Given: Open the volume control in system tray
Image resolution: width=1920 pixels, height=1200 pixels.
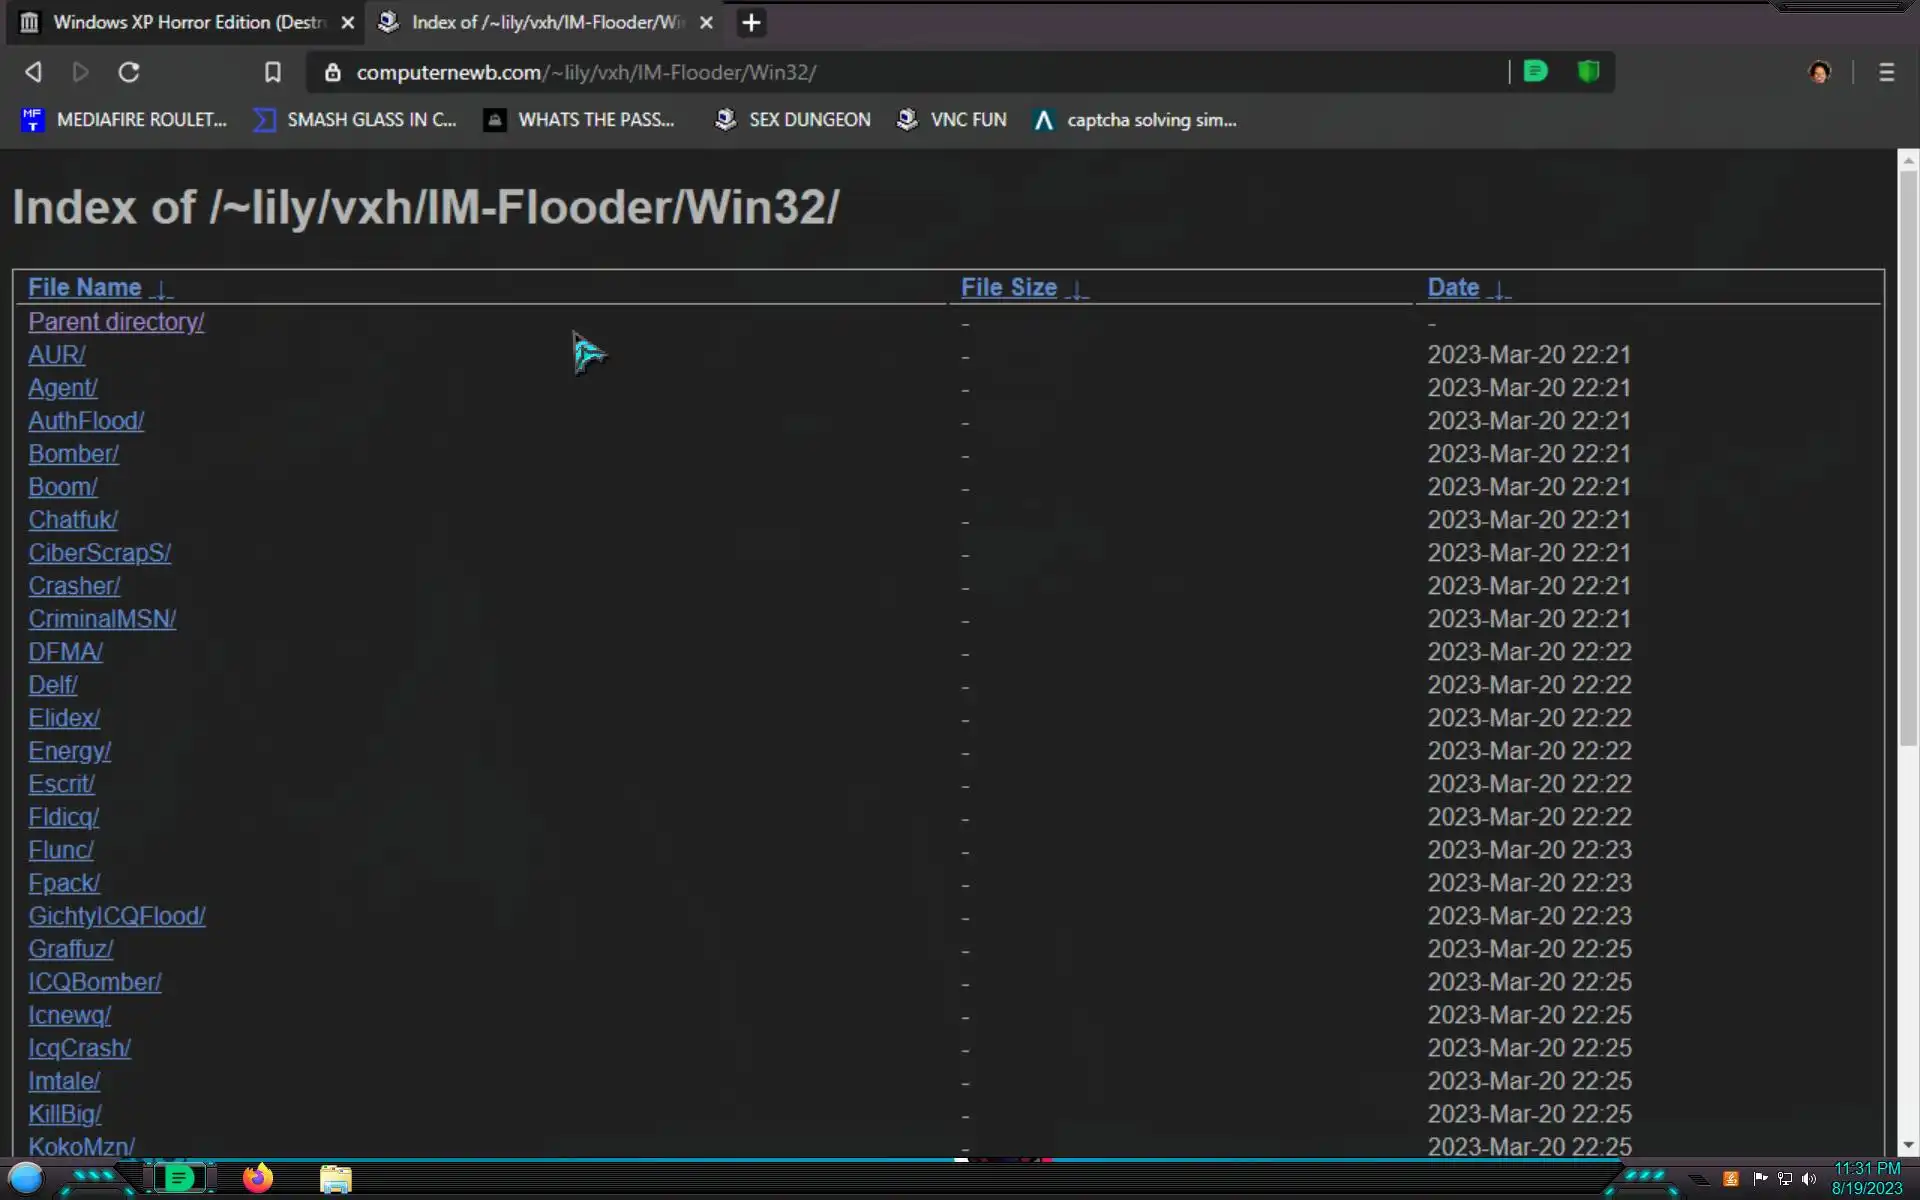Looking at the screenshot, I should 1808,1179.
